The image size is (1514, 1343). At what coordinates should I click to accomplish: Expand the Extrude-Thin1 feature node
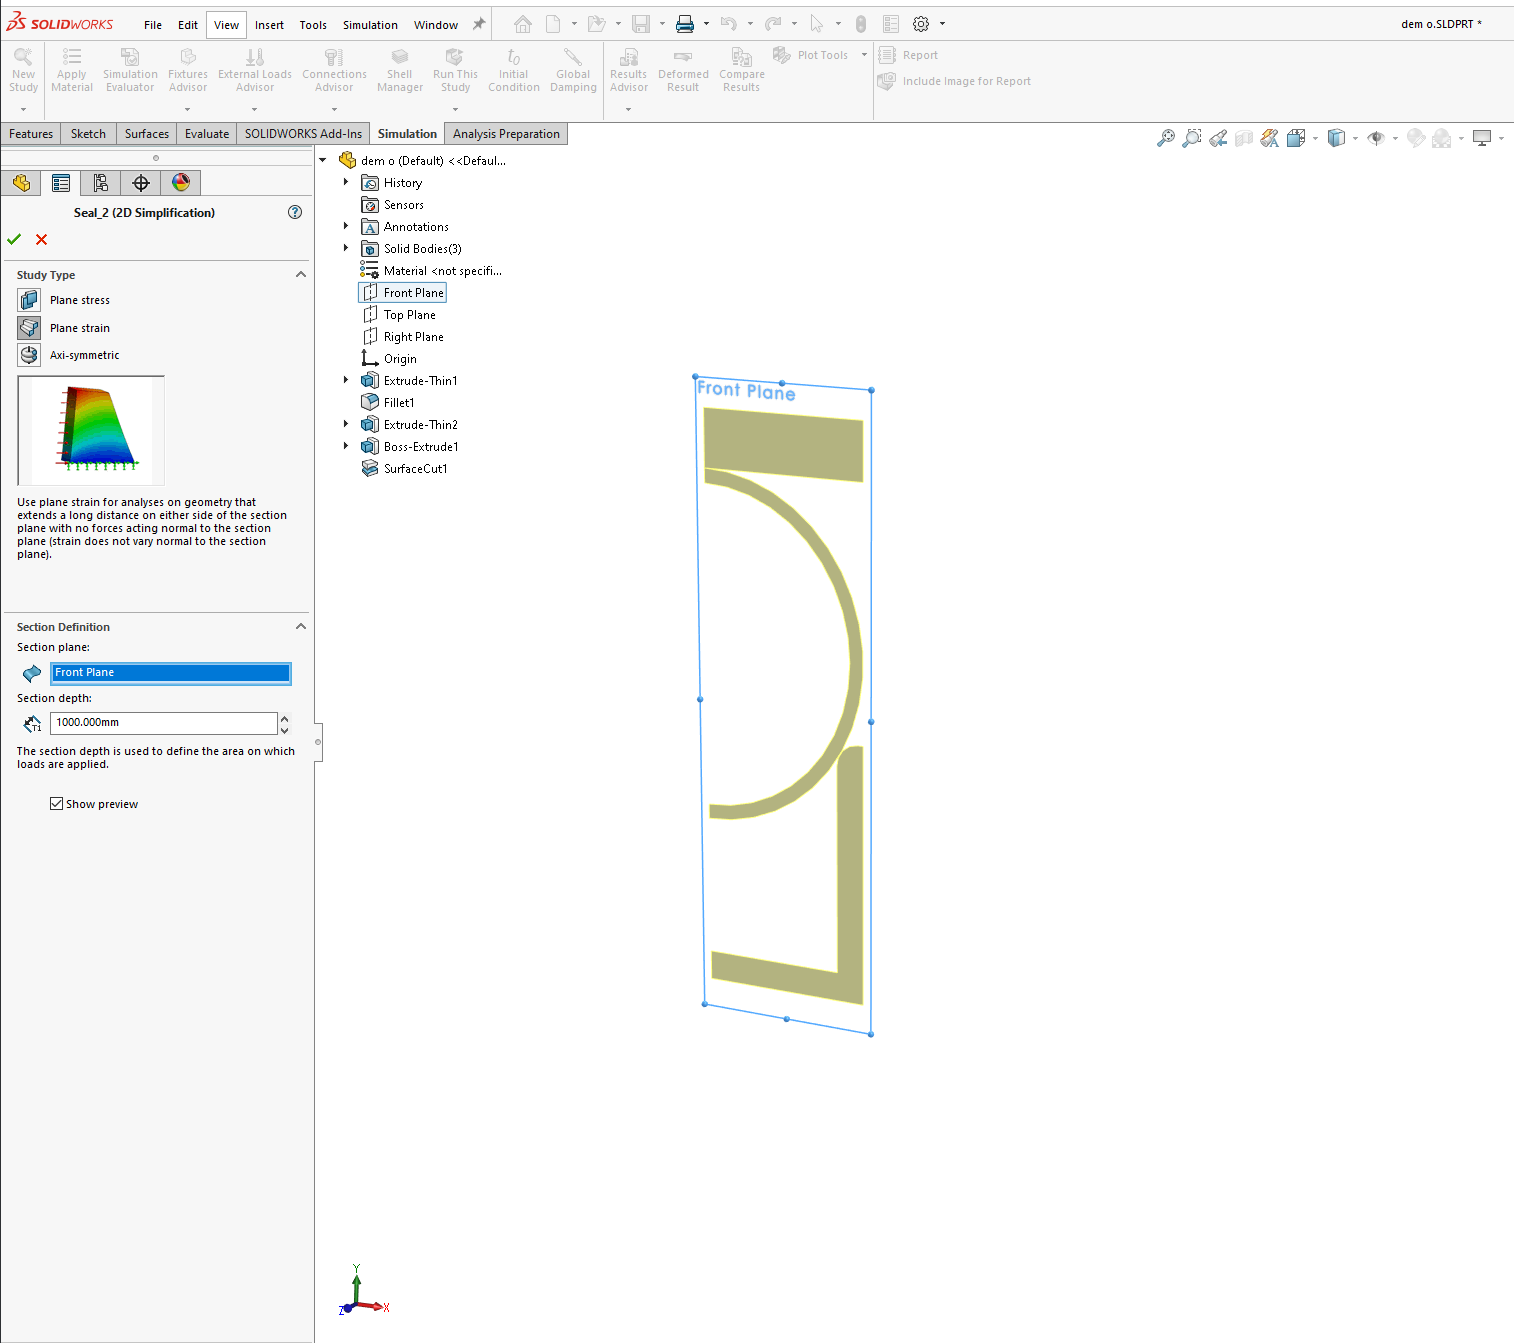[x=346, y=381]
